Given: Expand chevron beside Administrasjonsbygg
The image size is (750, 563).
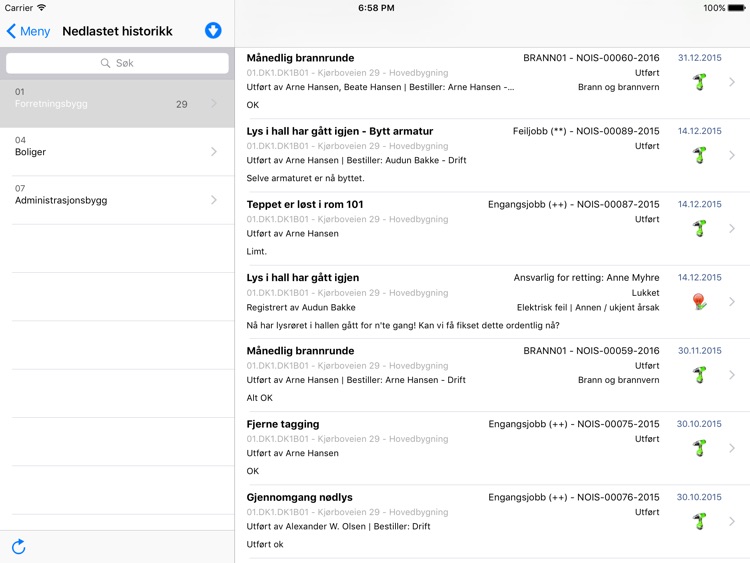Looking at the screenshot, I should pyautogui.click(x=214, y=200).
